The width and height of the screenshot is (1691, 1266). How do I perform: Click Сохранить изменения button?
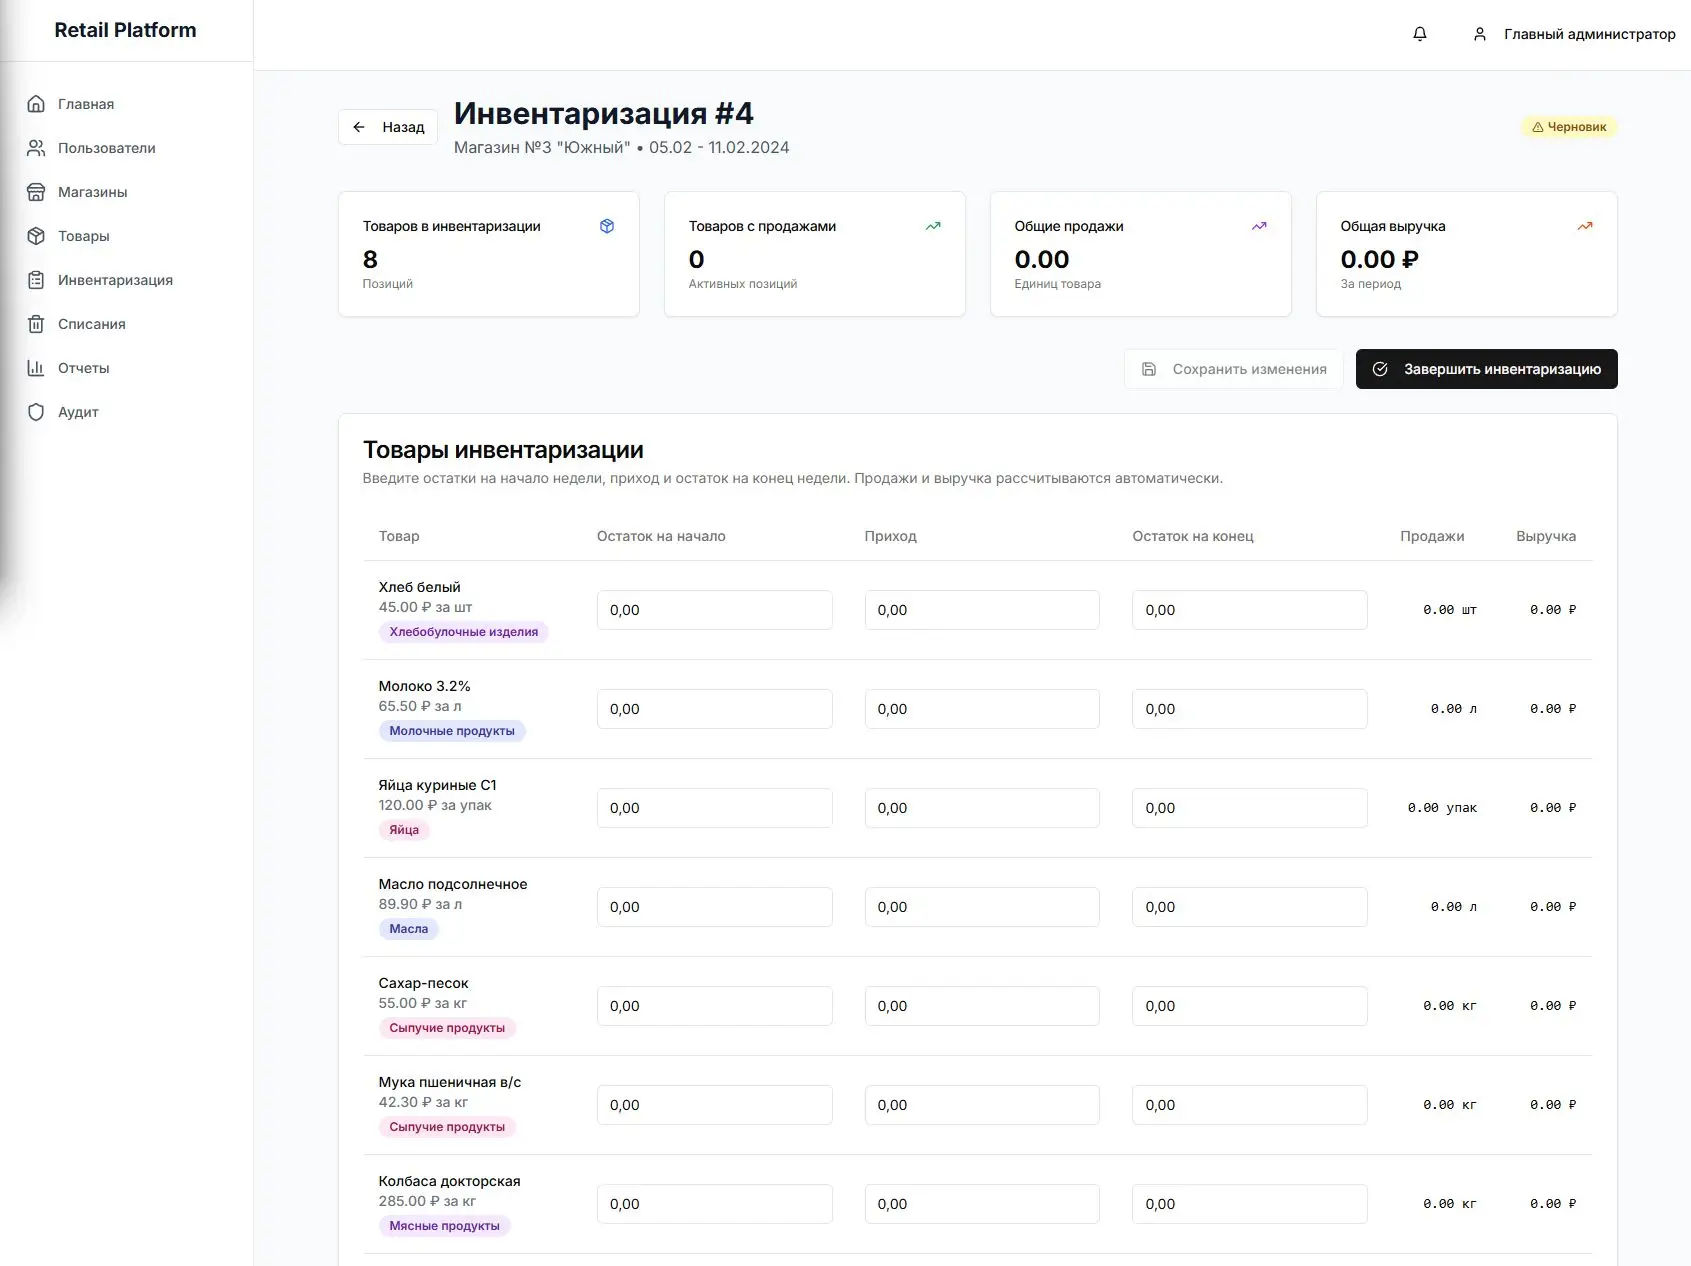[1234, 369]
